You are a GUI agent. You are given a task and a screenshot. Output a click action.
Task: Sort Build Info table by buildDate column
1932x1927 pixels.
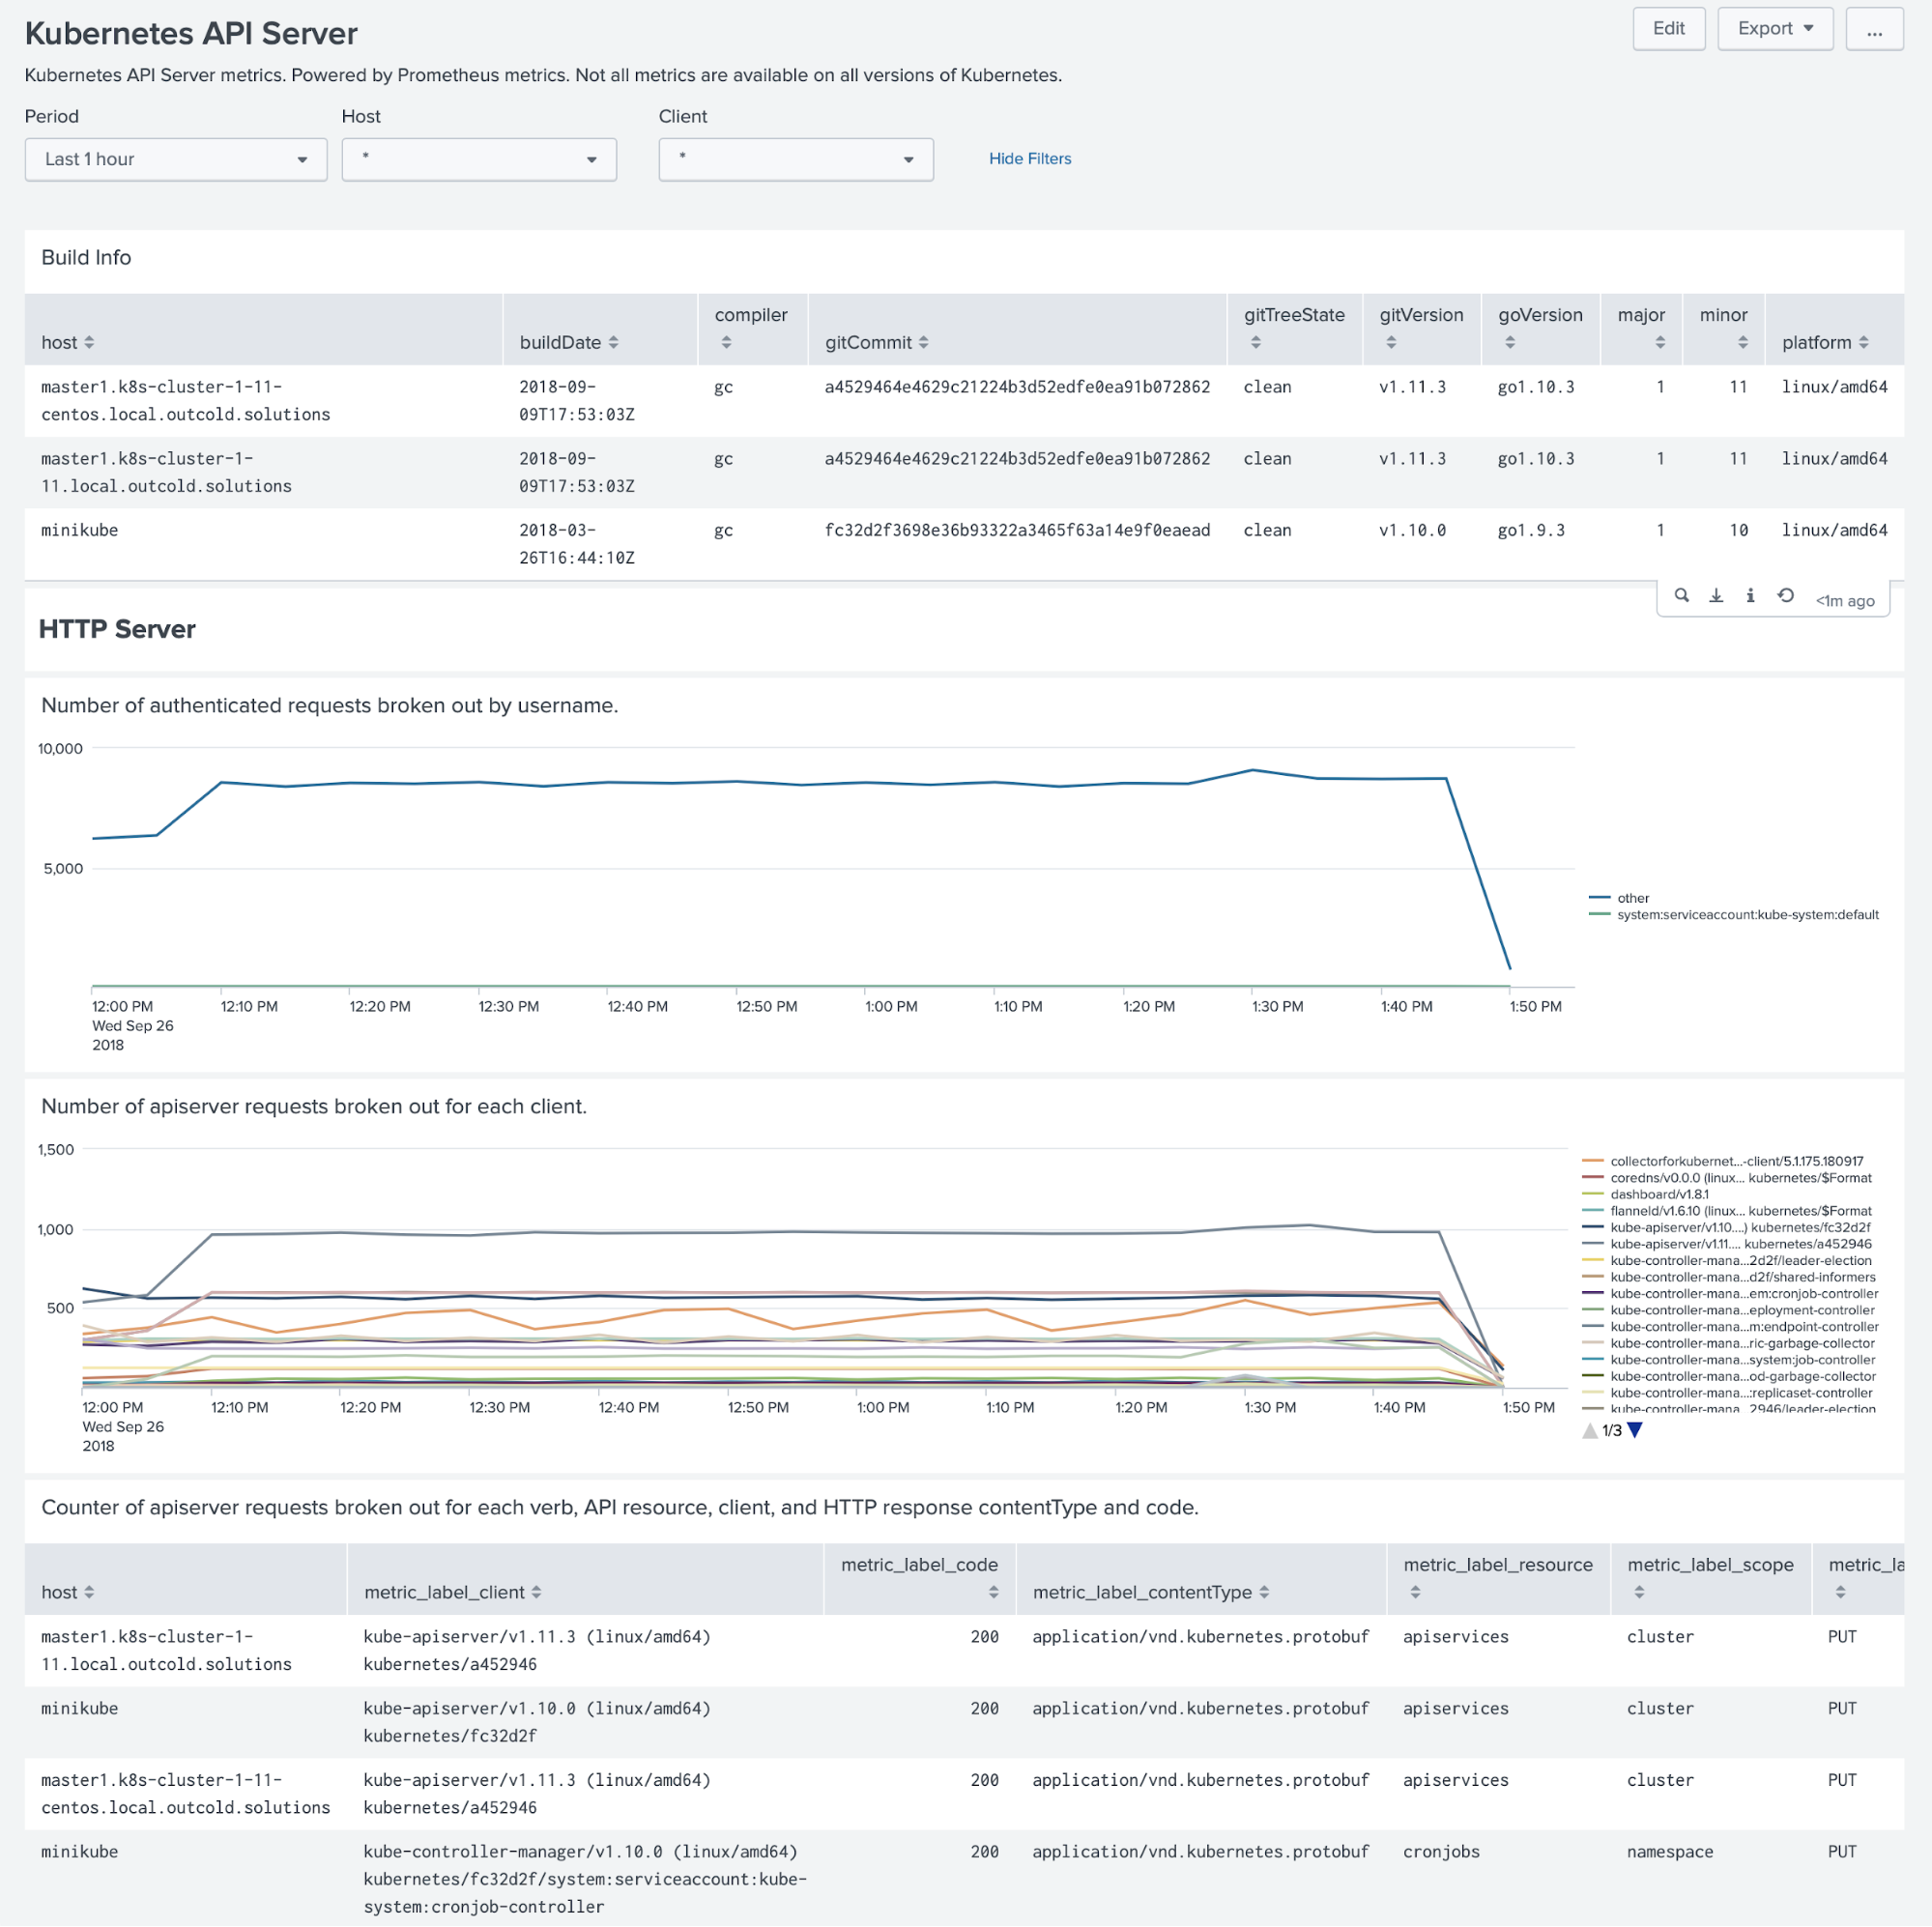pyautogui.click(x=569, y=343)
